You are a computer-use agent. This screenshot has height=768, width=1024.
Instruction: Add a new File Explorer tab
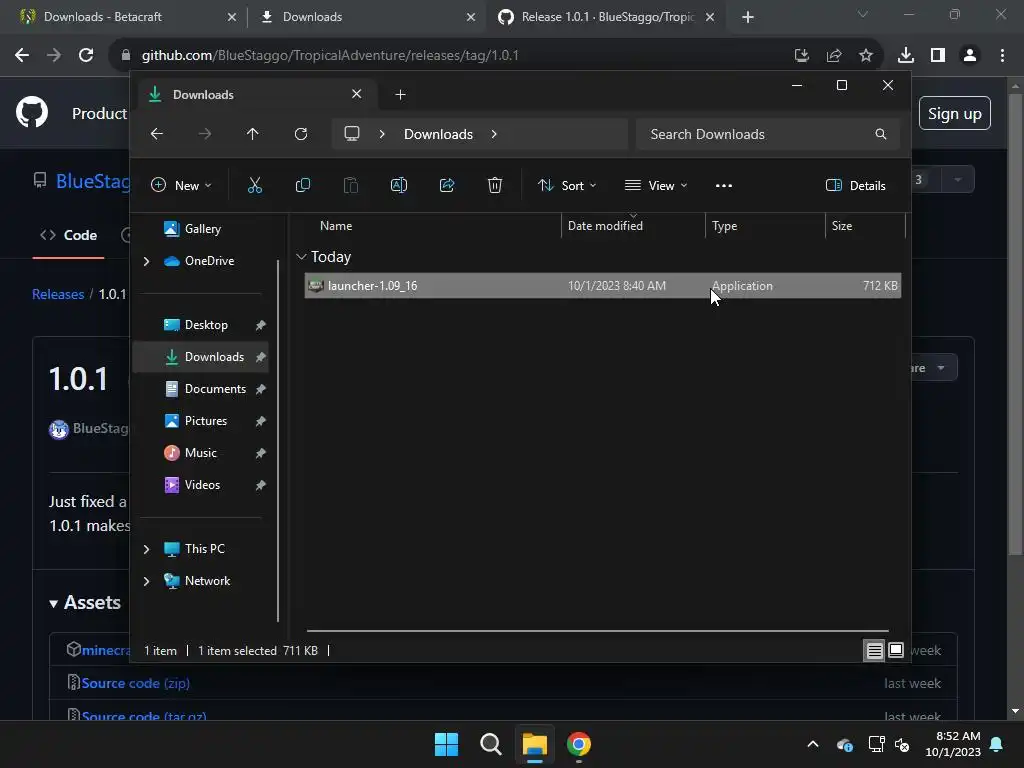(400, 95)
